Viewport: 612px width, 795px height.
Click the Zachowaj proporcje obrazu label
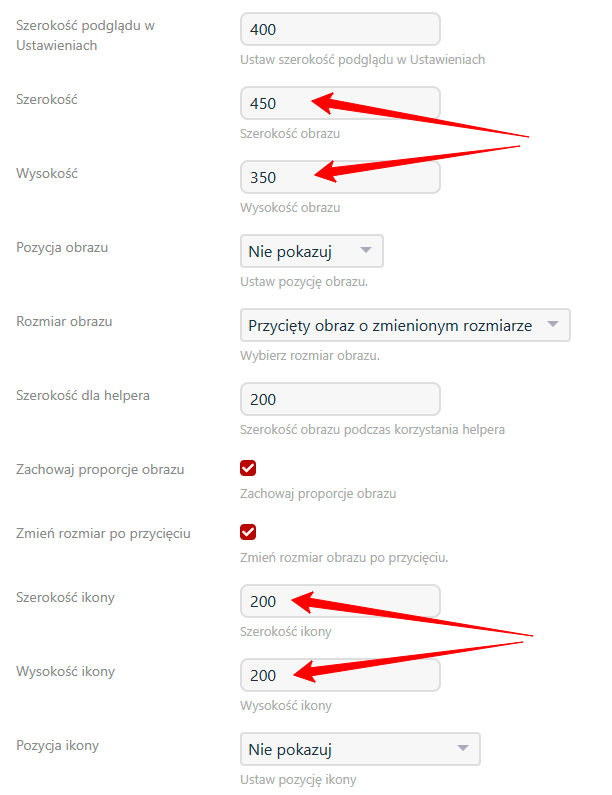click(x=100, y=469)
